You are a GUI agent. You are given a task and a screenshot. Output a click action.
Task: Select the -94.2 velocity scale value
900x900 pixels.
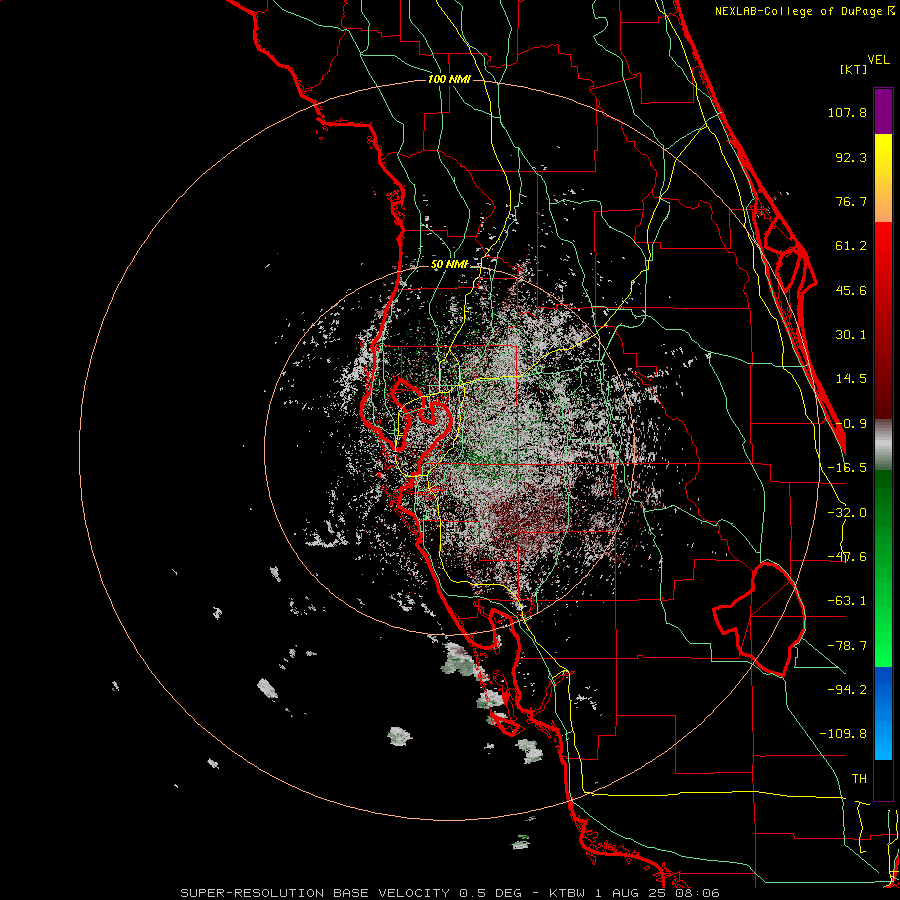(847, 689)
